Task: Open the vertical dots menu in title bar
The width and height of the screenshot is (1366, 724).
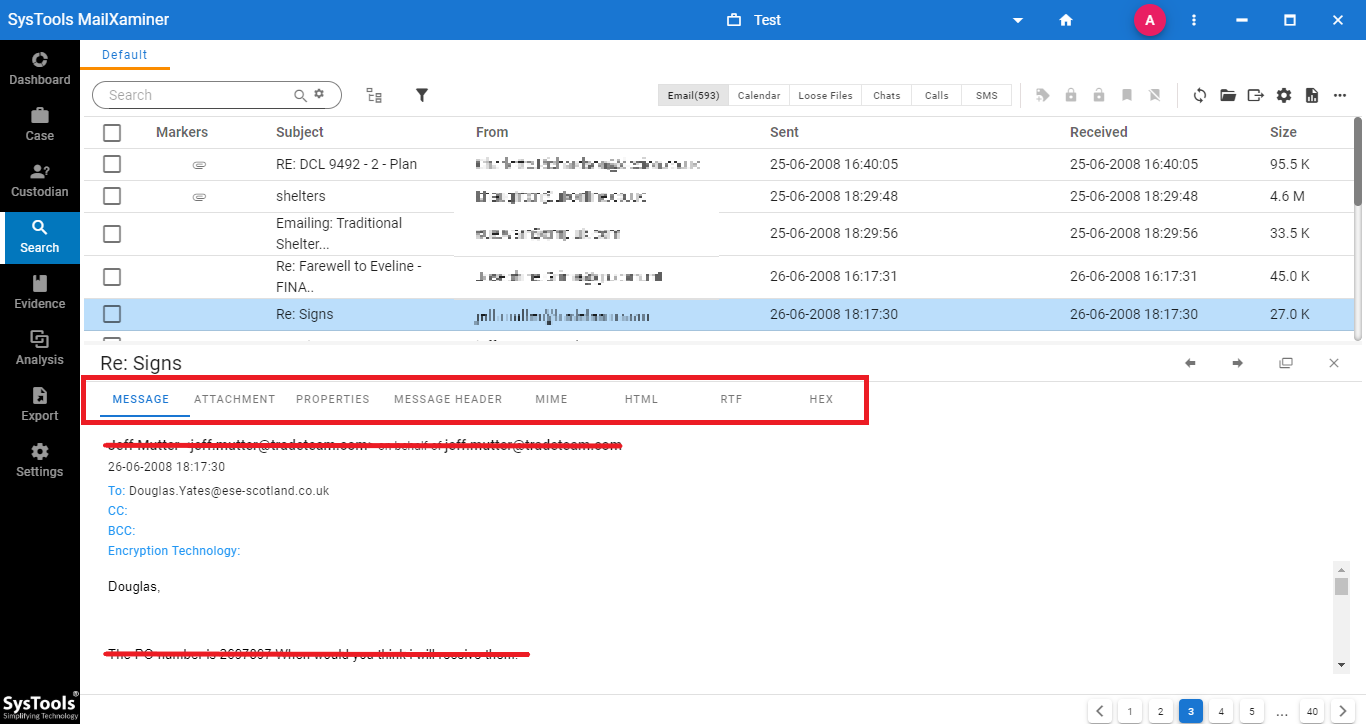Action: (x=1194, y=20)
